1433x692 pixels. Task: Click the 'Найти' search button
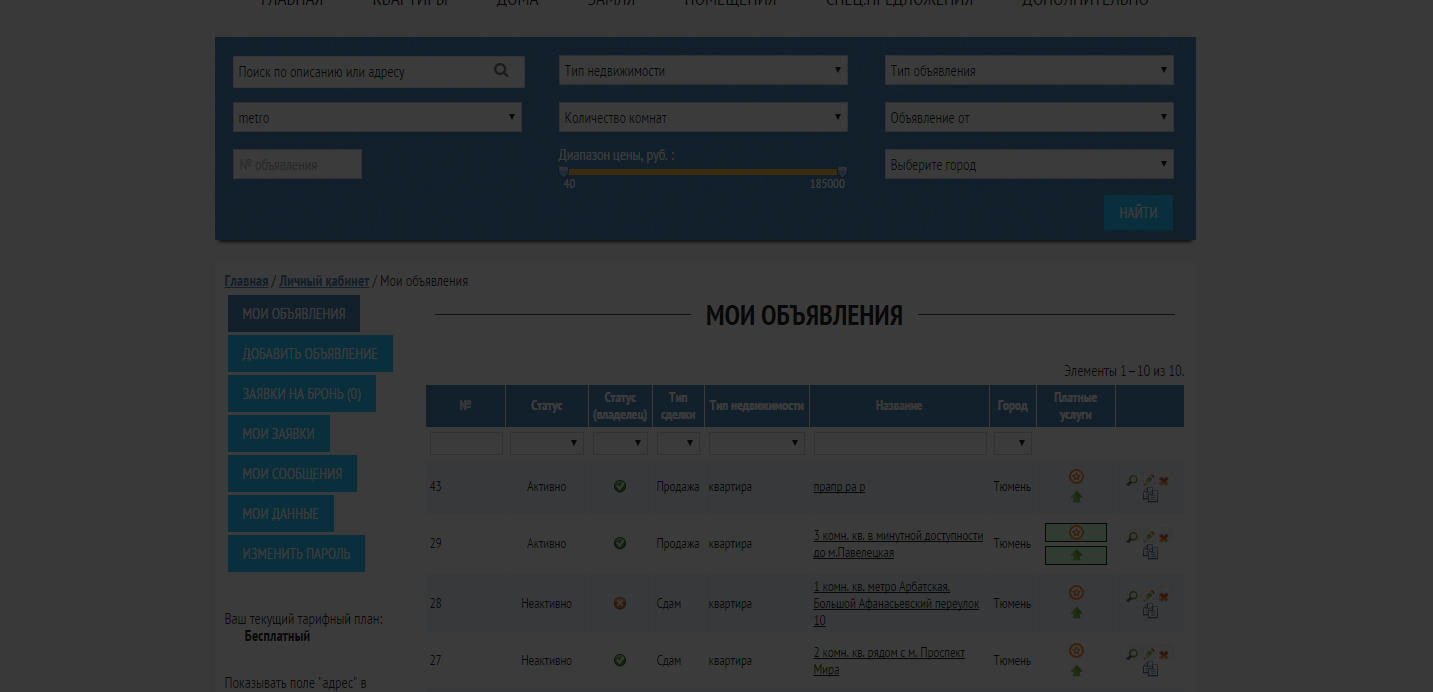point(1138,213)
